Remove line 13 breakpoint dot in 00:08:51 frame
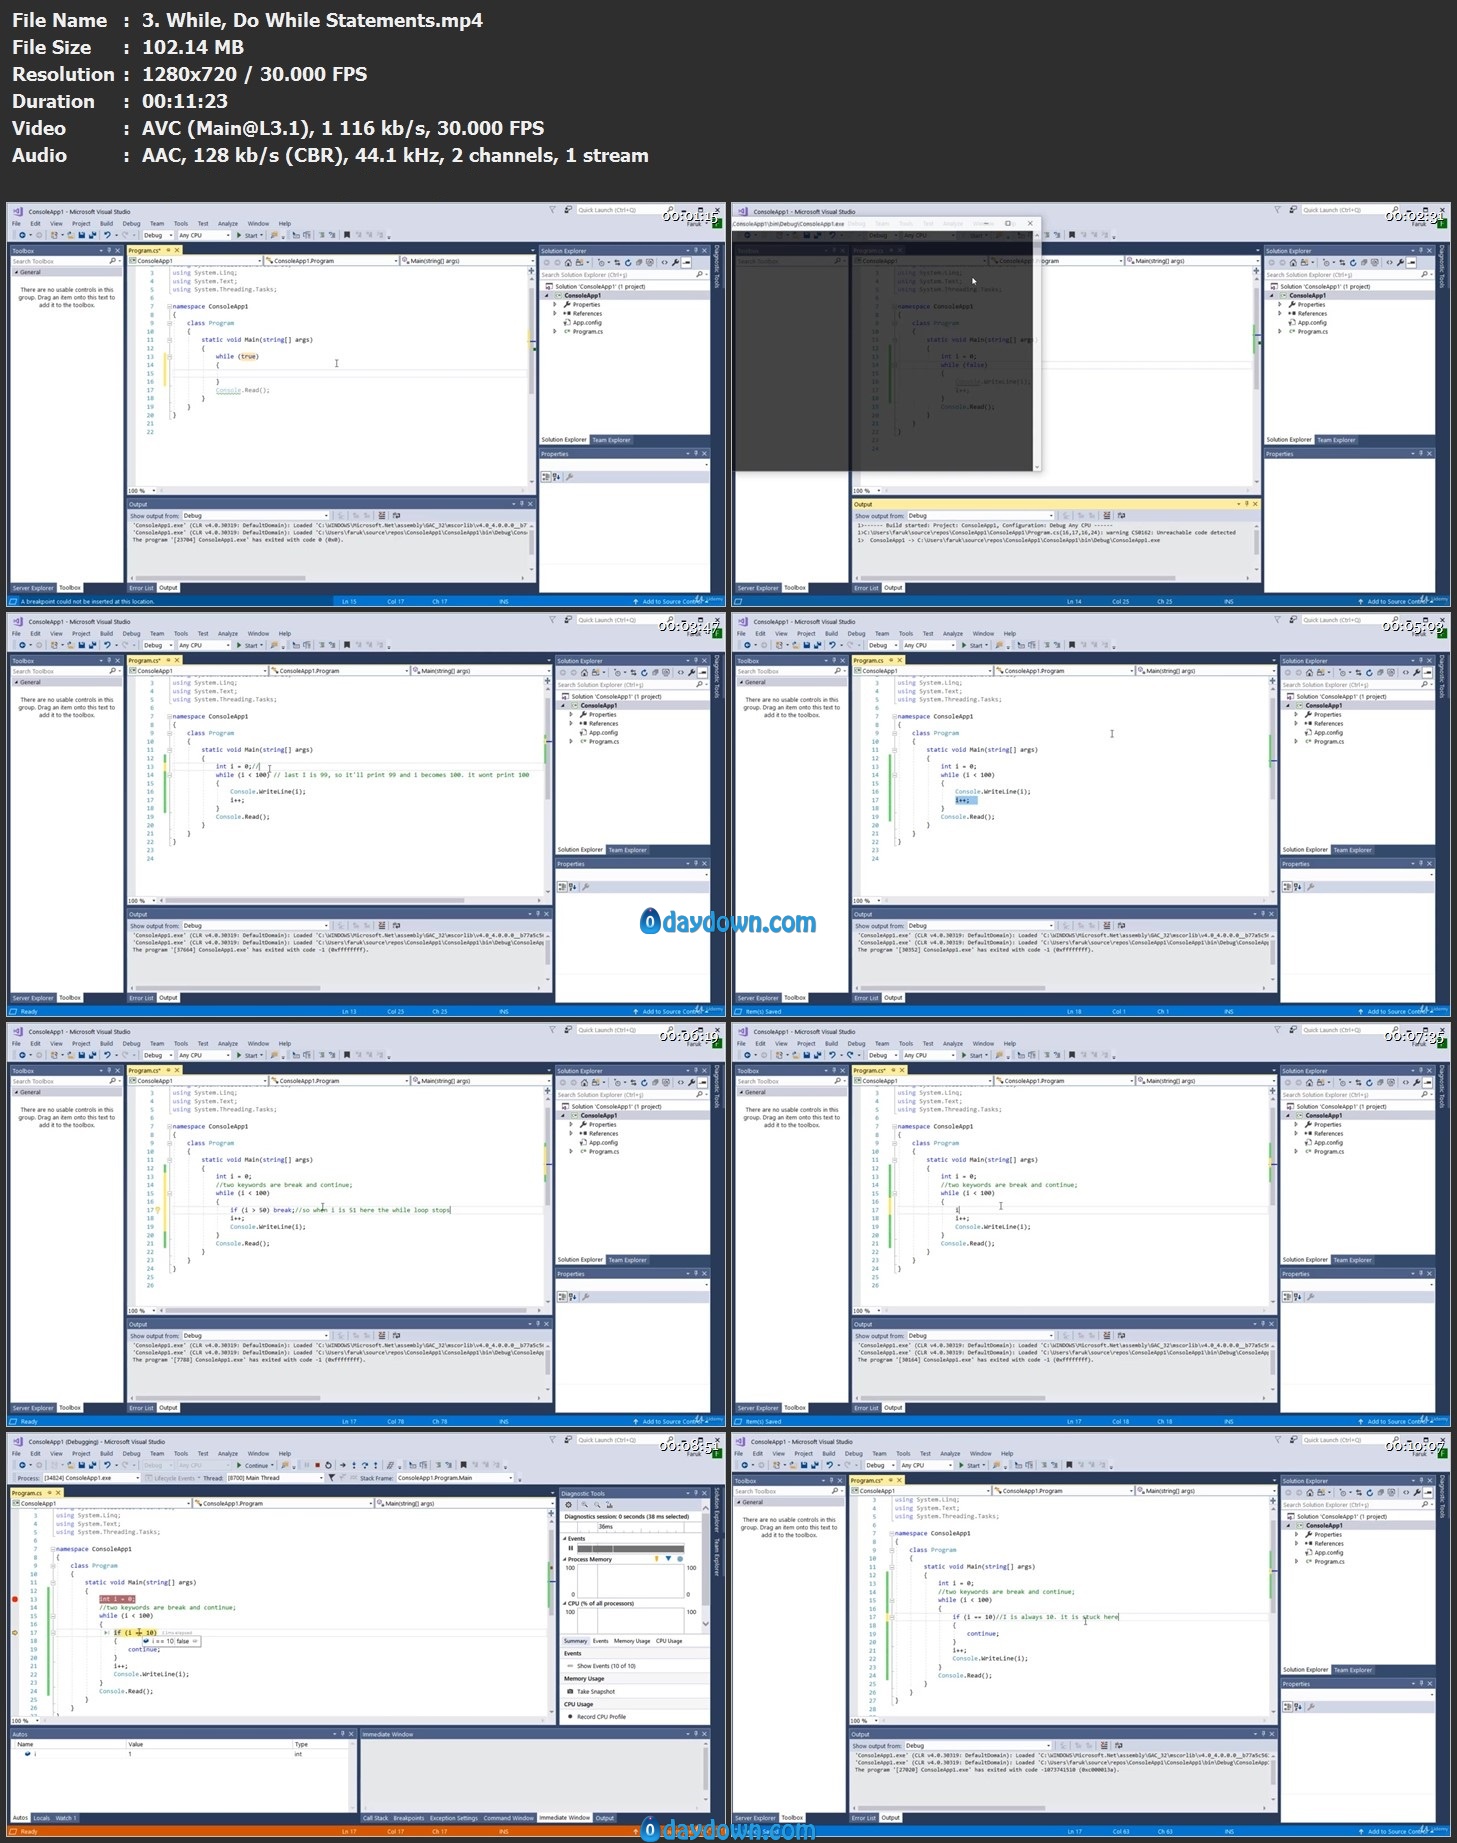The height and width of the screenshot is (1843, 1457). coord(15,1599)
